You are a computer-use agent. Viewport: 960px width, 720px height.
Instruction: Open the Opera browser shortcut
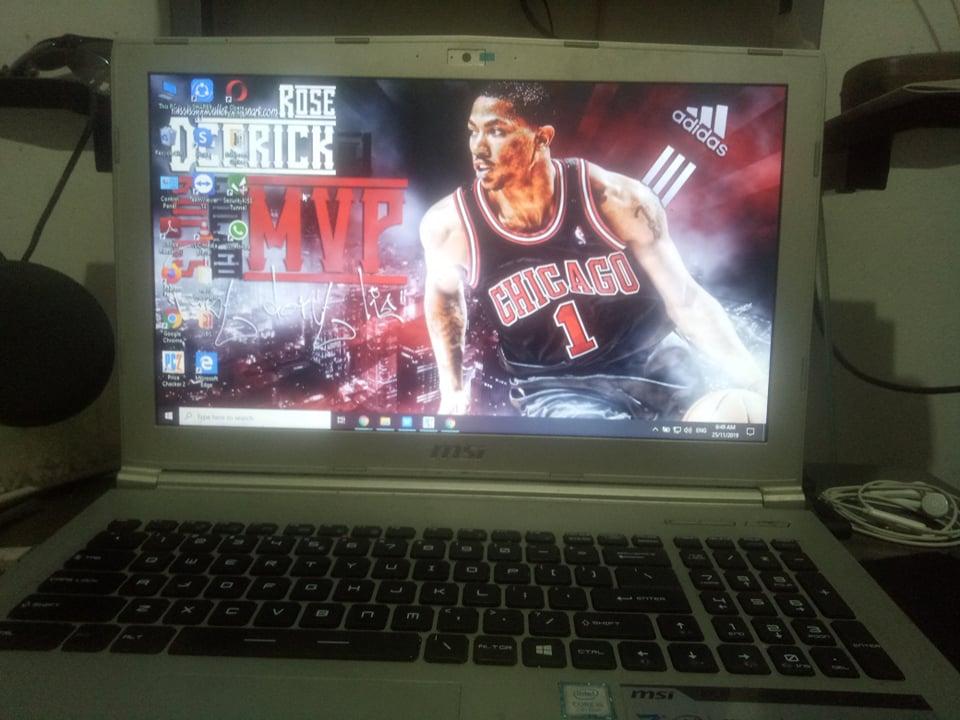[236, 91]
